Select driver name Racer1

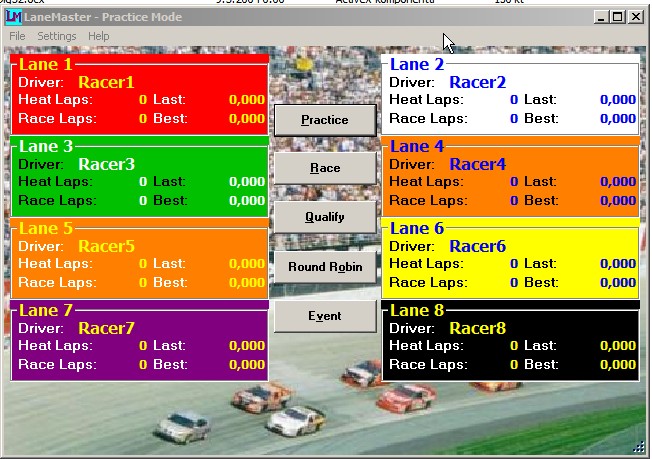tap(106, 82)
